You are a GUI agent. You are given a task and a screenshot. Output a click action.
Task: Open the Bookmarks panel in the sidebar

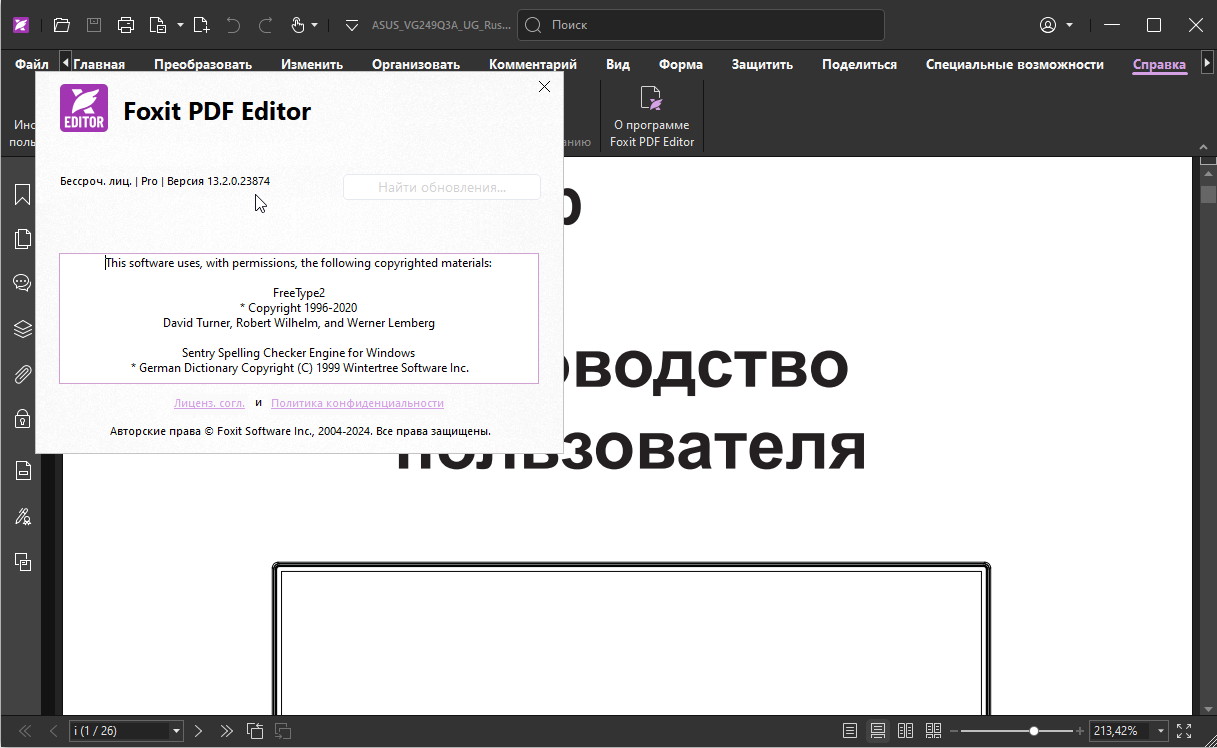coord(22,194)
